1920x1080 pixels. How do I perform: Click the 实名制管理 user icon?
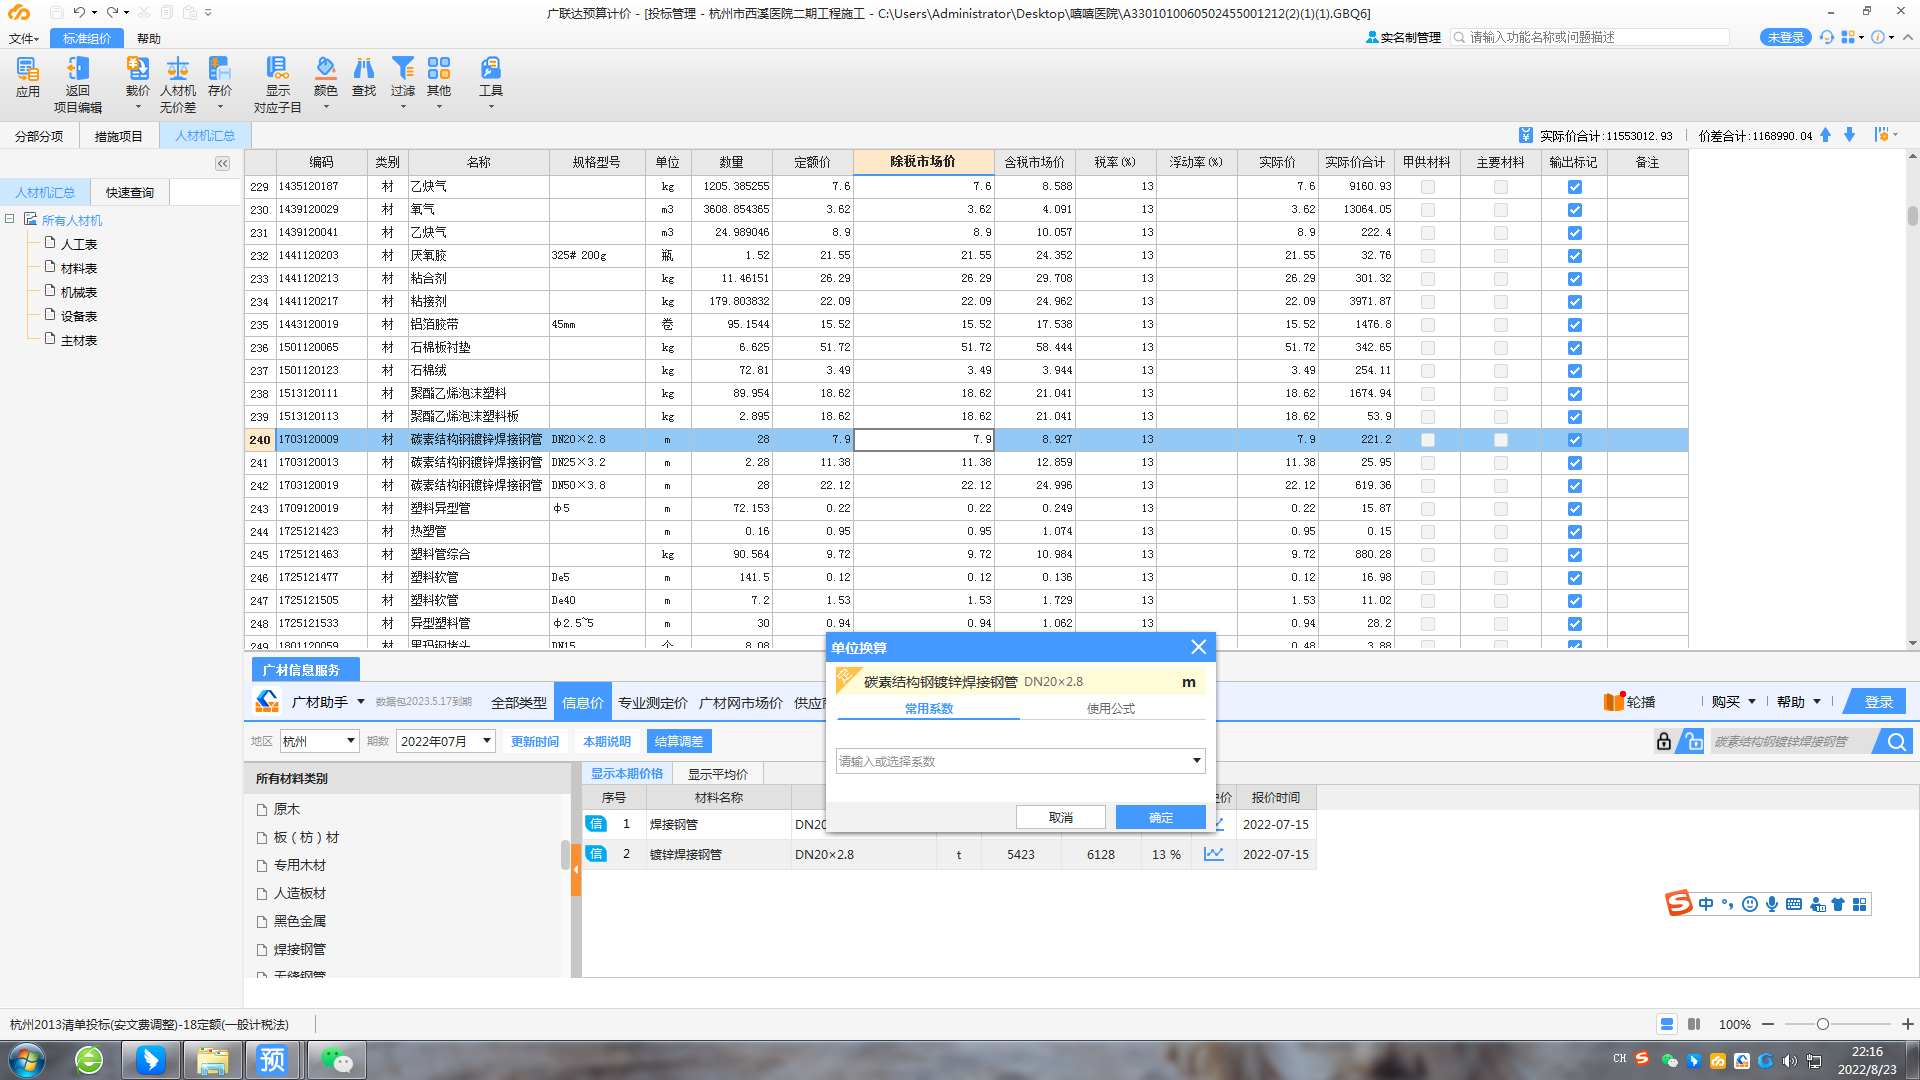[x=1372, y=37]
